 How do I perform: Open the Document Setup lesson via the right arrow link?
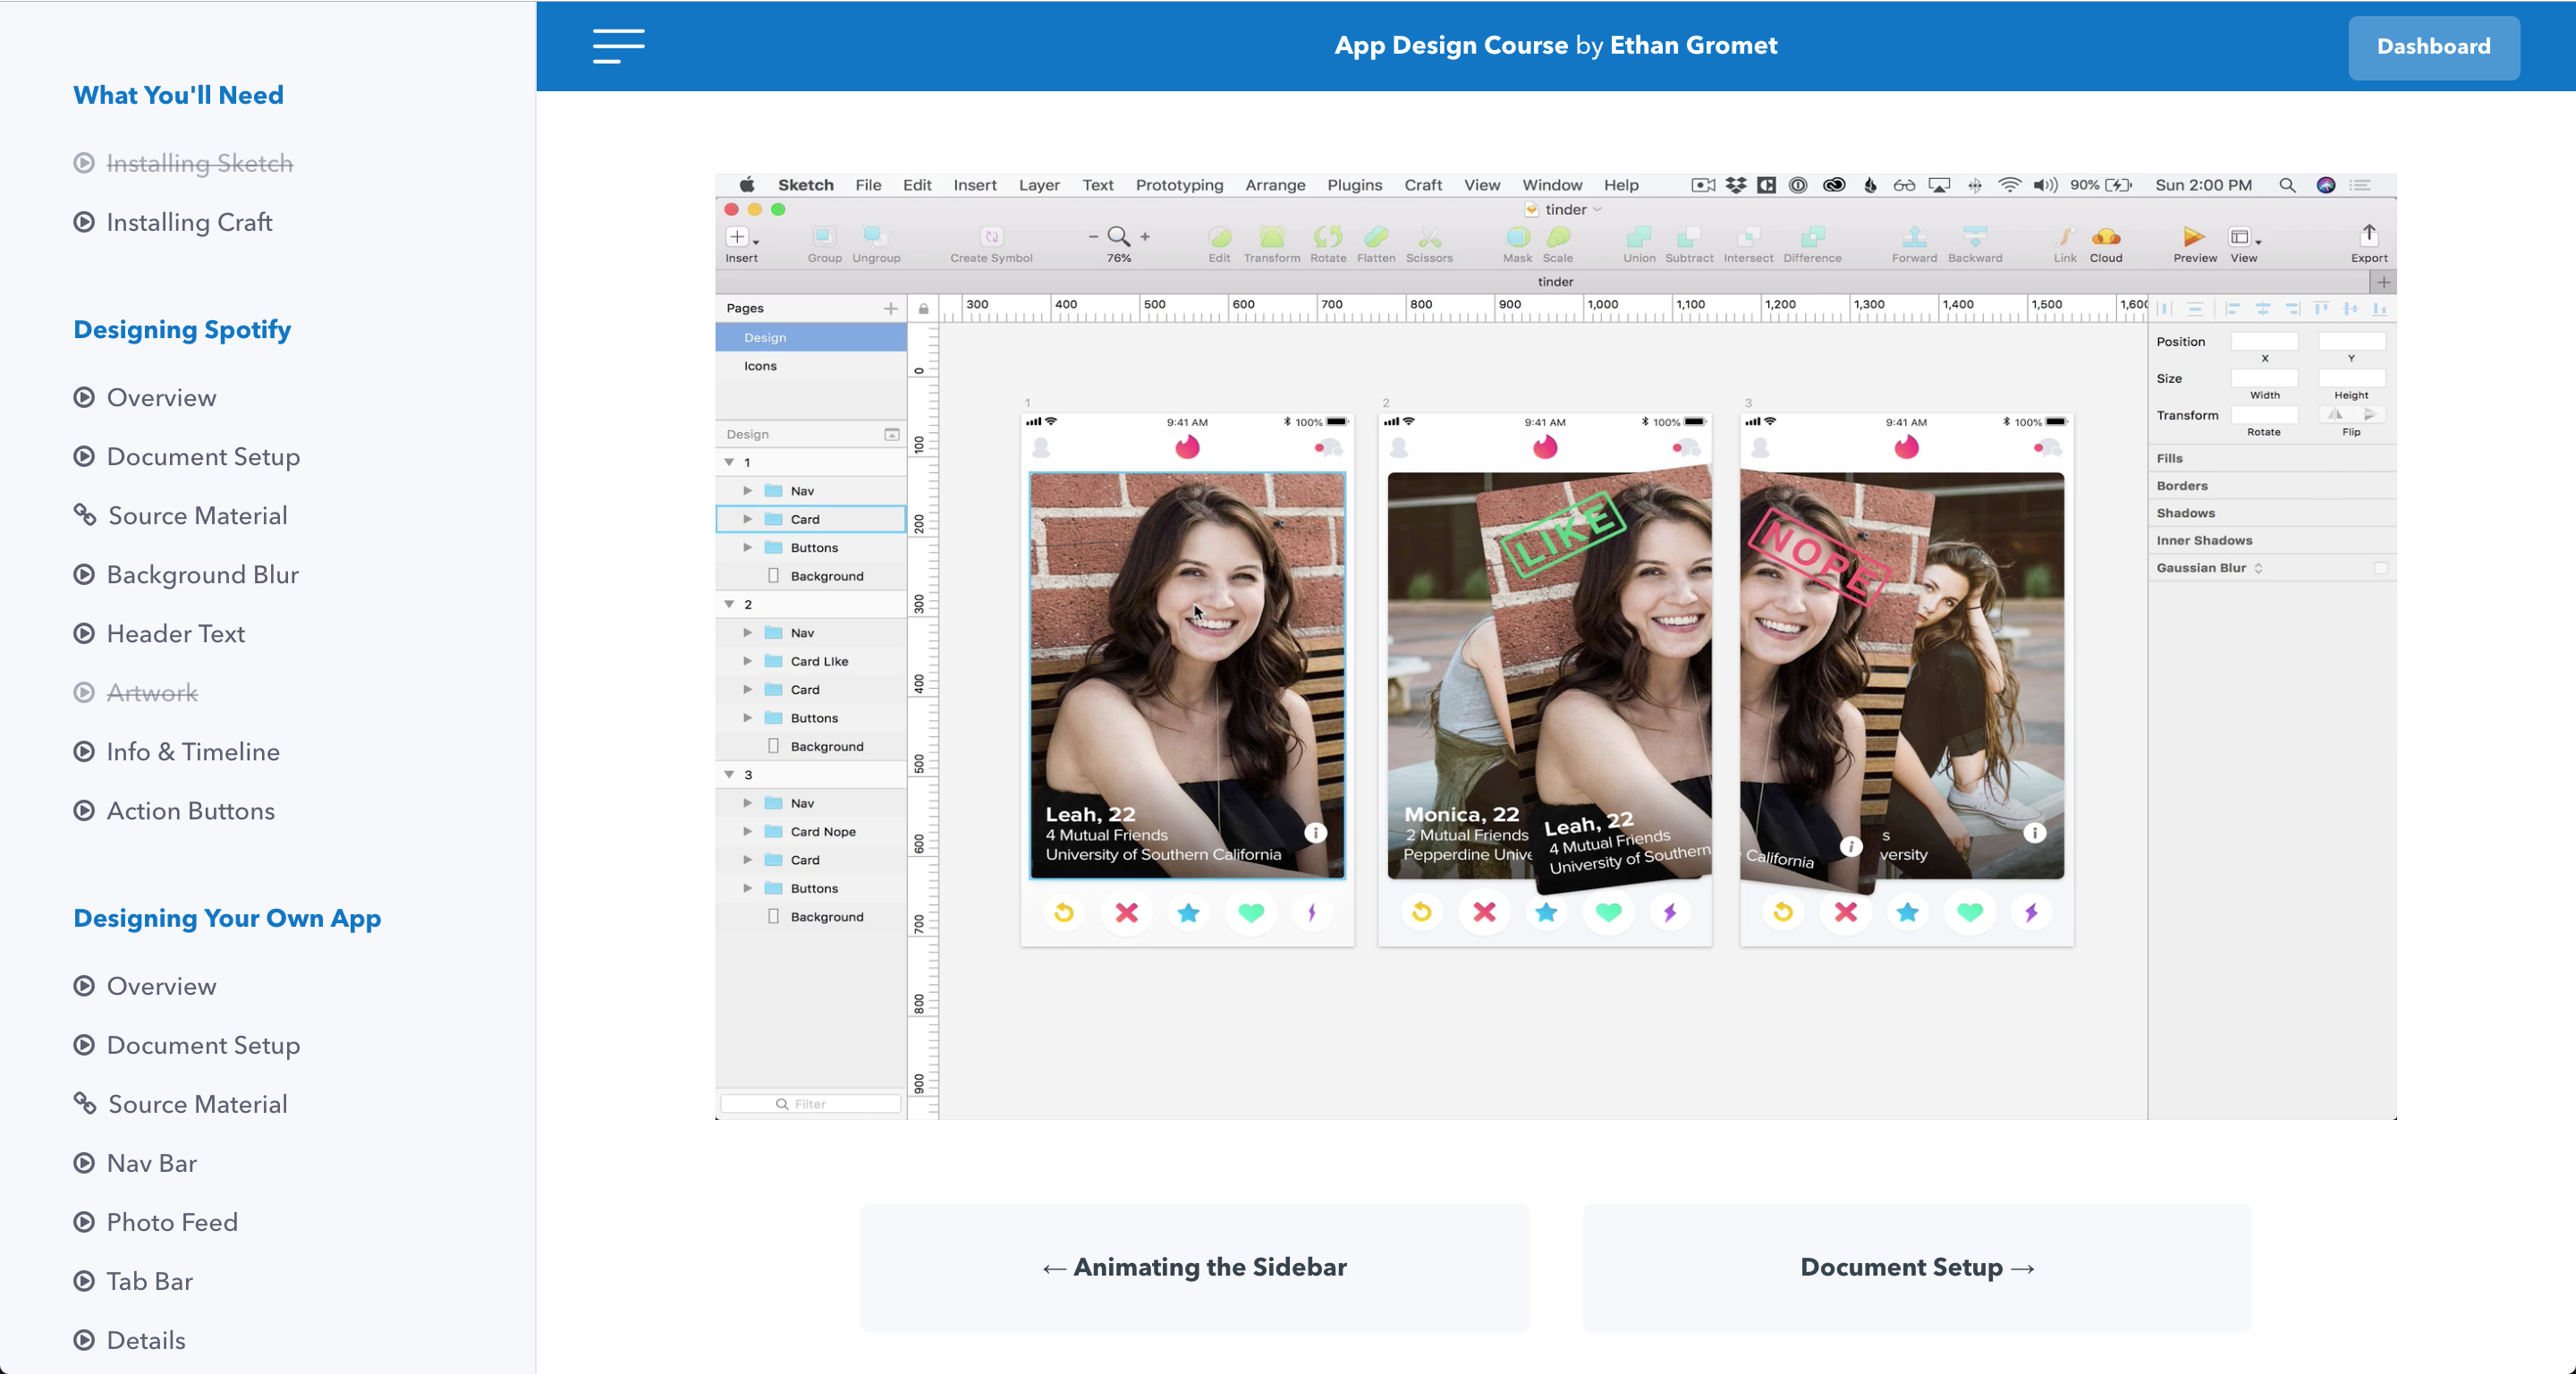(1915, 1267)
